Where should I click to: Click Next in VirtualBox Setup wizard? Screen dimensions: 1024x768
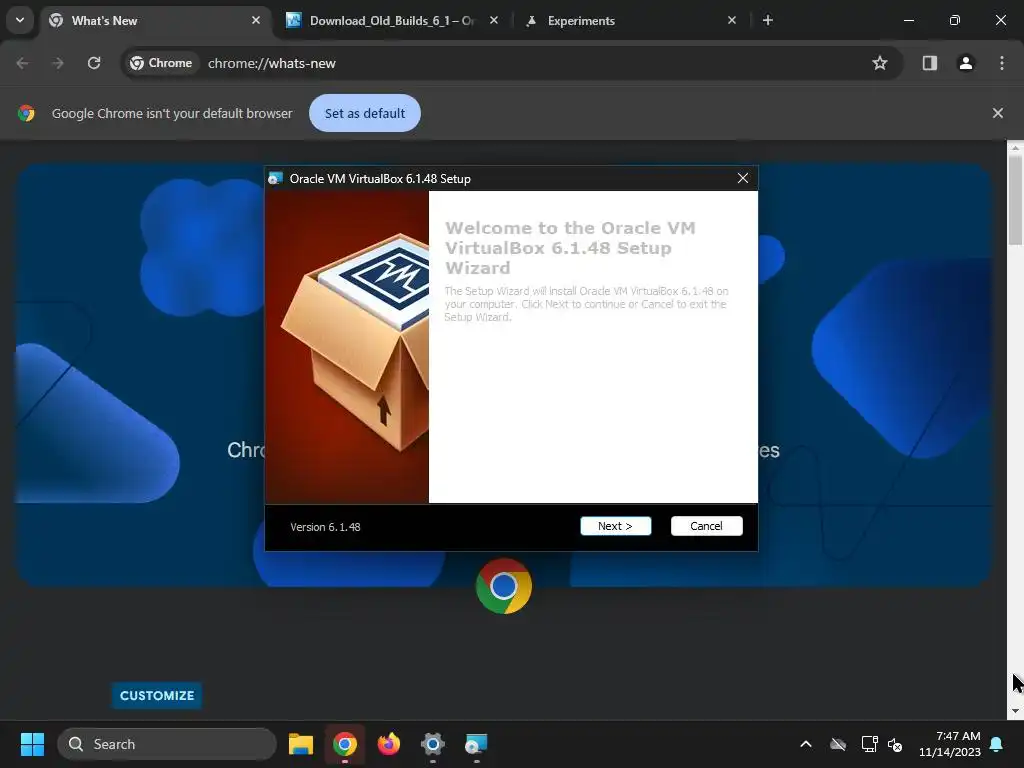[x=615, y=526]
